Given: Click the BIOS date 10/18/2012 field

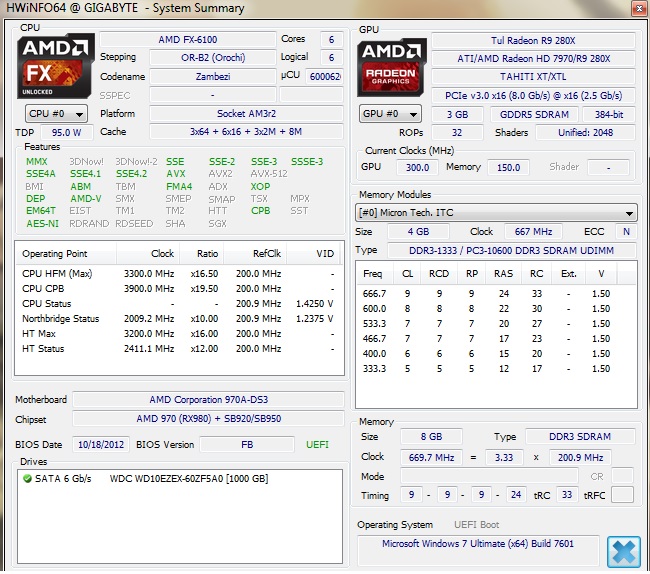Looking at the screenshot, I should (101, 445).
